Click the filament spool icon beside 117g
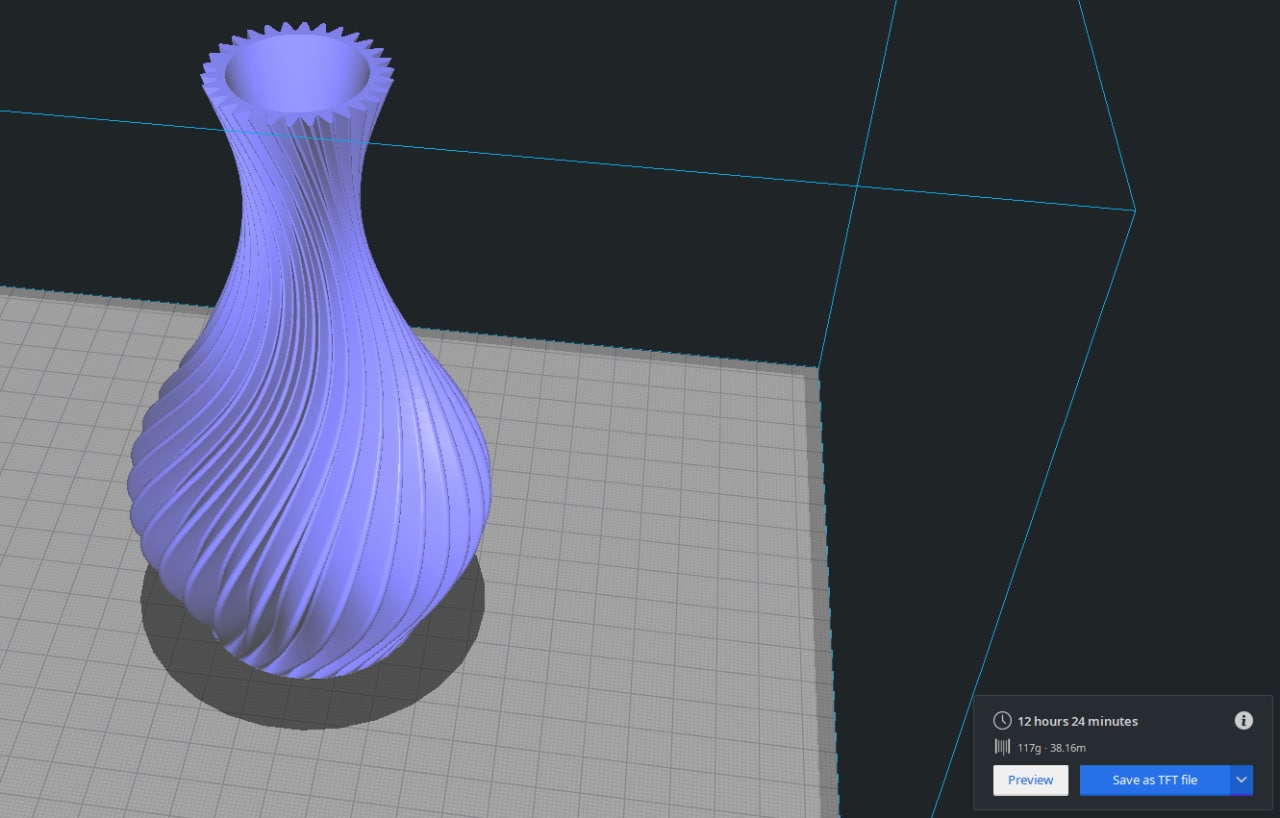 coord(1002,747)
